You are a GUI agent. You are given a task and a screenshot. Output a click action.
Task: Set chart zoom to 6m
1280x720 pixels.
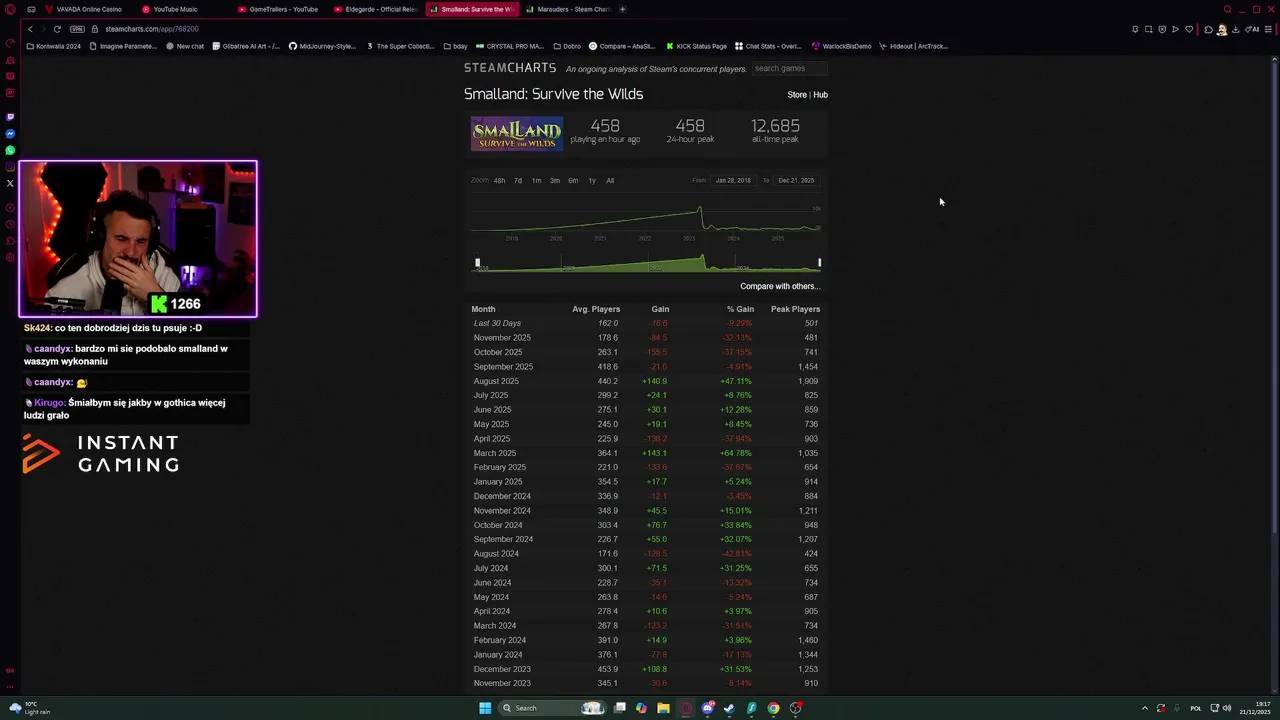(573, 181)
